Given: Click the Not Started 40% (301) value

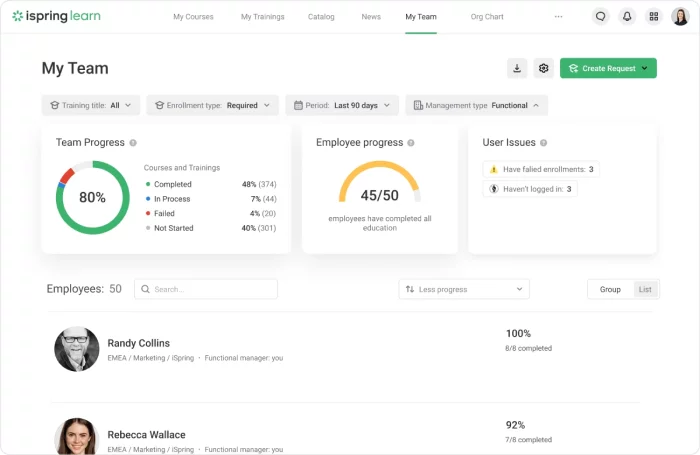Looking at the screenshot, I should tap(258, 228).
